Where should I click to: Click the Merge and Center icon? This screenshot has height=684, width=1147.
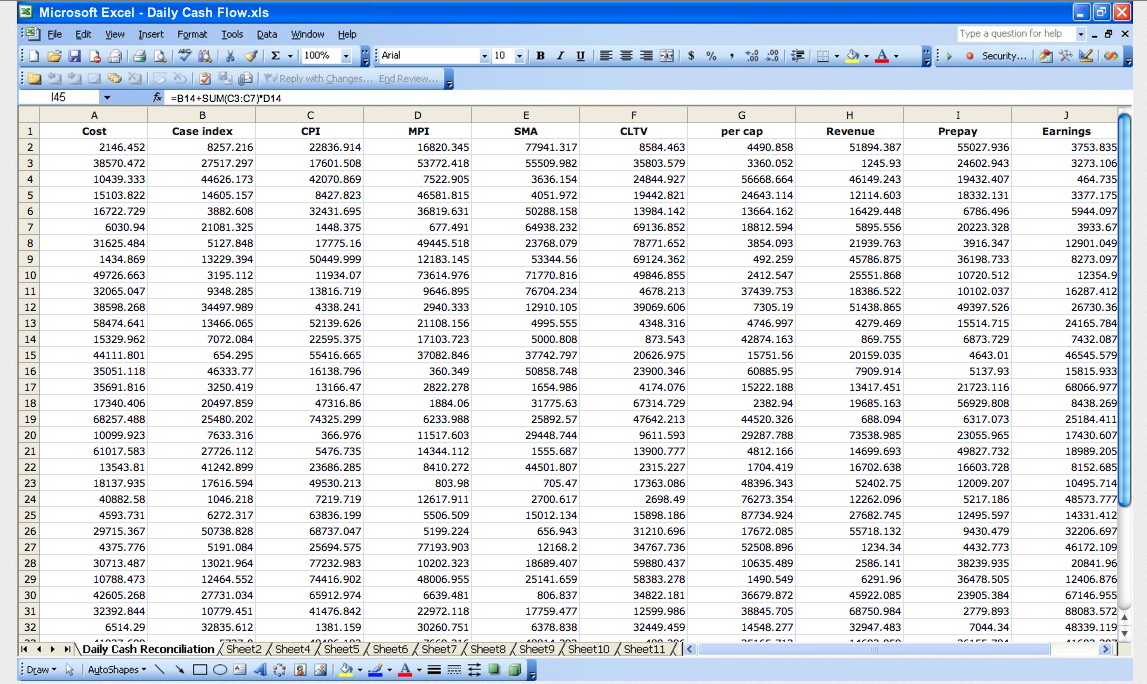667,56
